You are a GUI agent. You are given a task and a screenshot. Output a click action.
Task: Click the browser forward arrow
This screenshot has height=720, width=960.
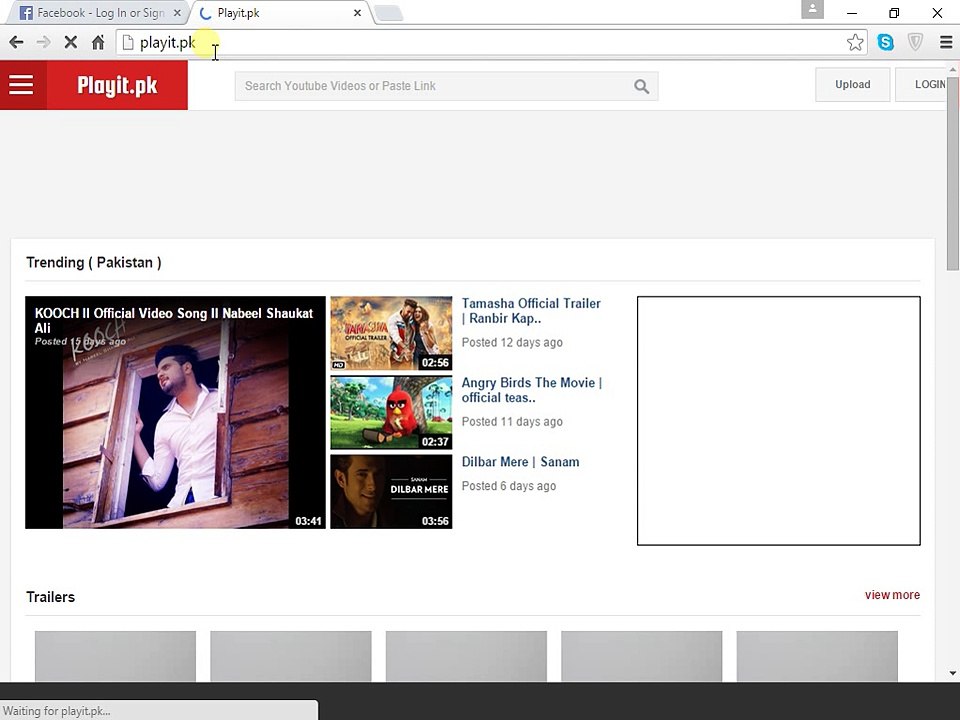point(43,42)
